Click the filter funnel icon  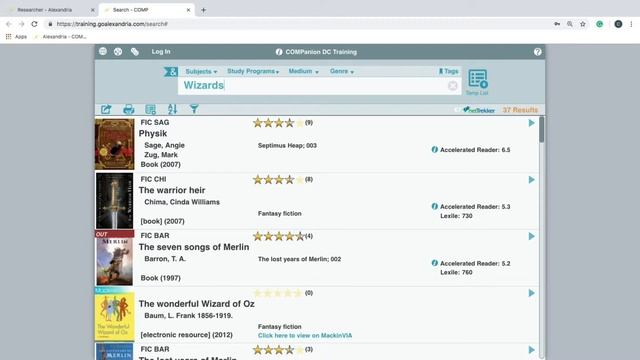[x=194, y=109]
